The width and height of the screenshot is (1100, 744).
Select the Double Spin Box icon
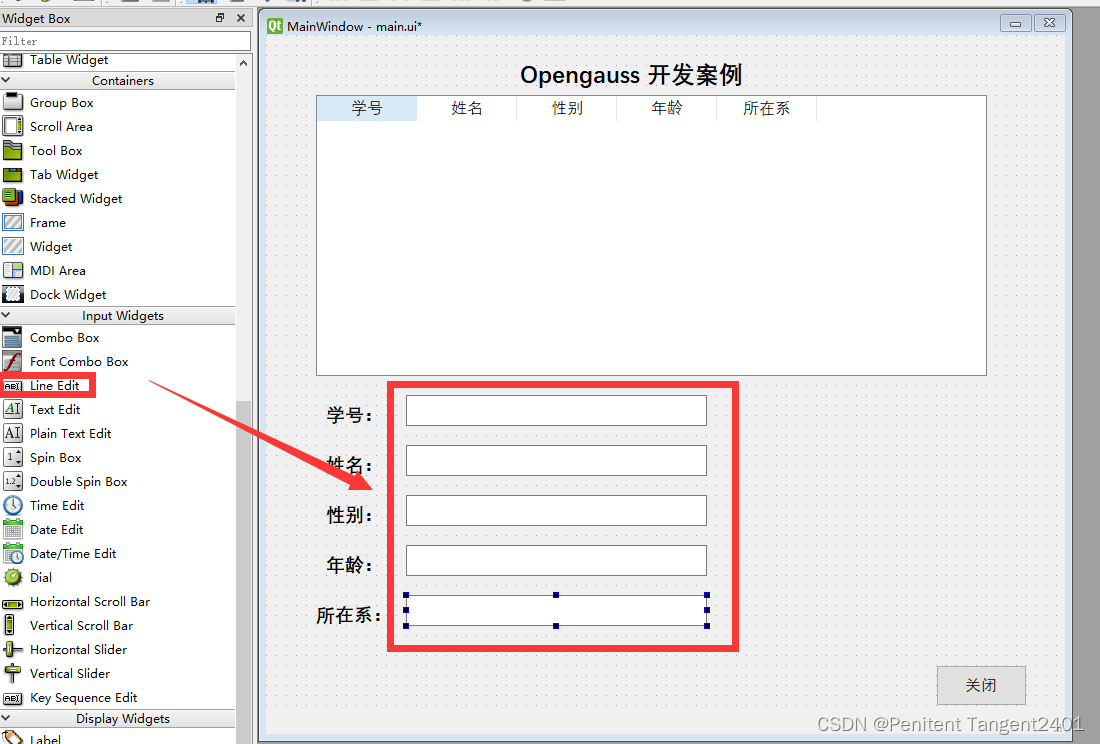point(13,481)
